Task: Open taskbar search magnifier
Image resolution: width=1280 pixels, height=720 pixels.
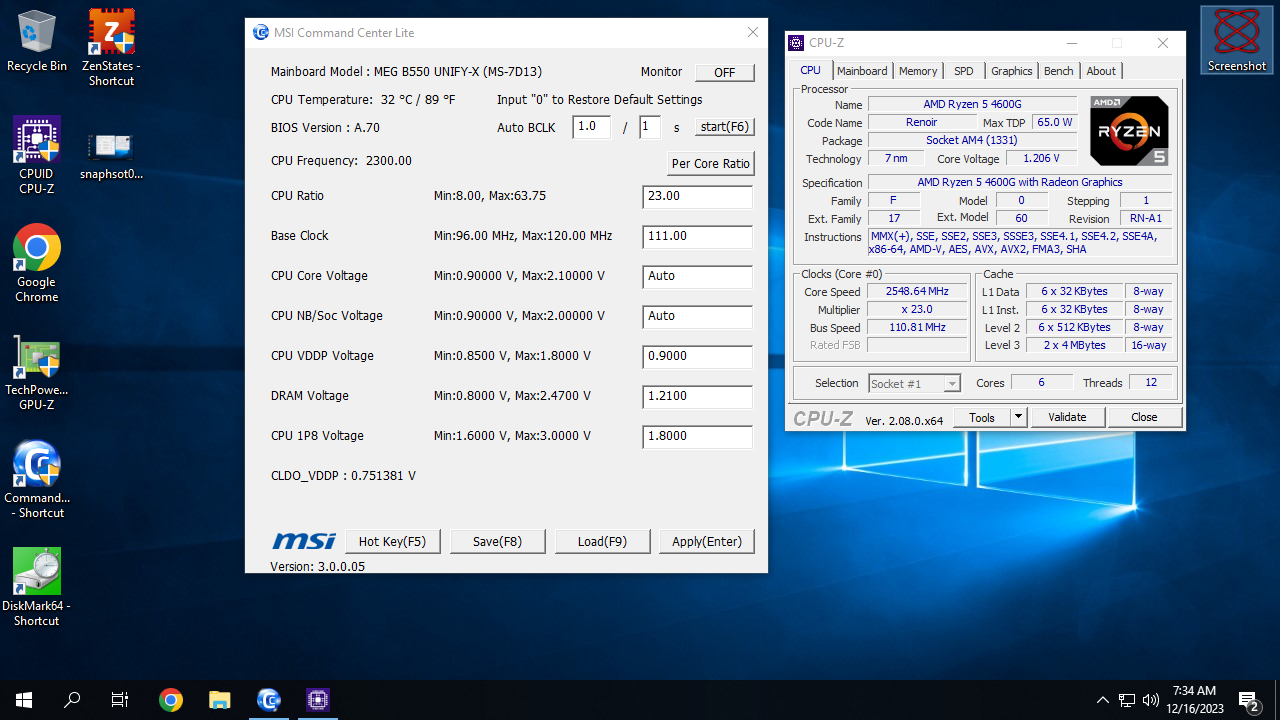Action: (72, 700)
